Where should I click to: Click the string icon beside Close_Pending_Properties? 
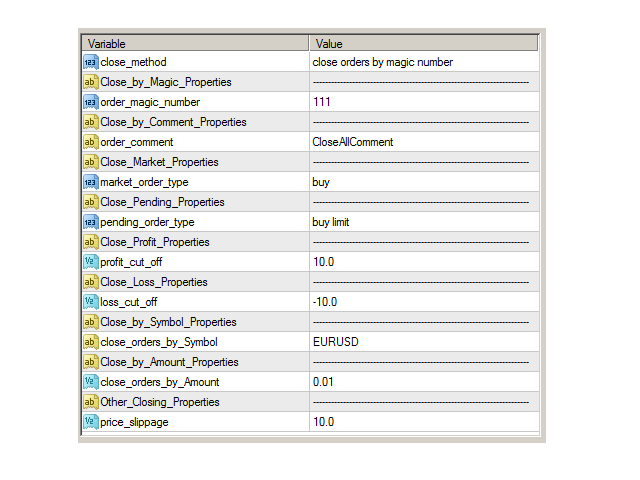tap(91, 202)
